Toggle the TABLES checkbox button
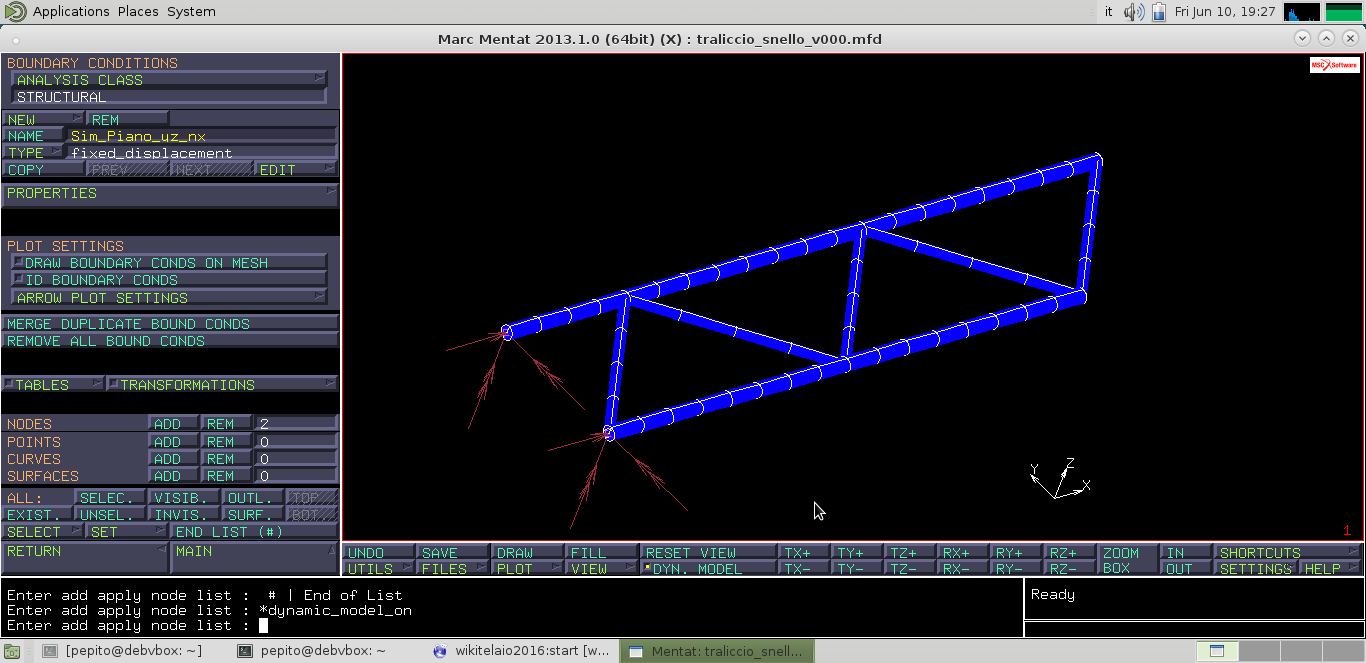 point(53,385)
